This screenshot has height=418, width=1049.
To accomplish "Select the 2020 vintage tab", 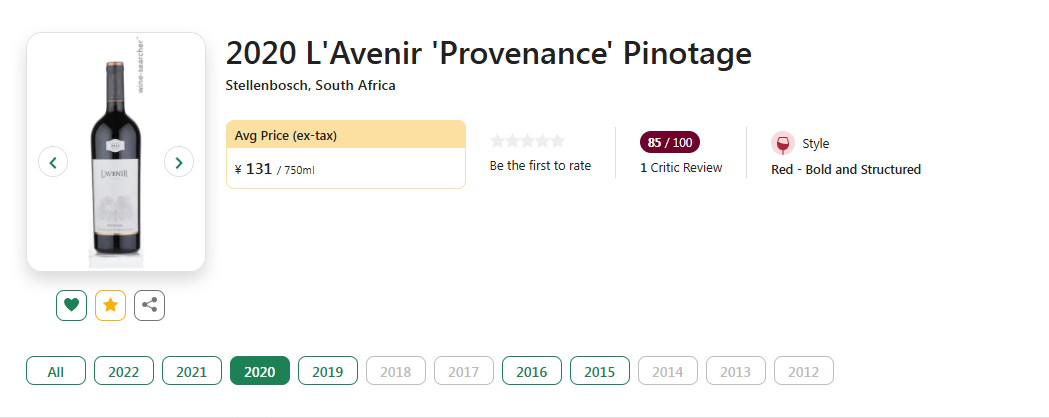I will coord(259,371).
